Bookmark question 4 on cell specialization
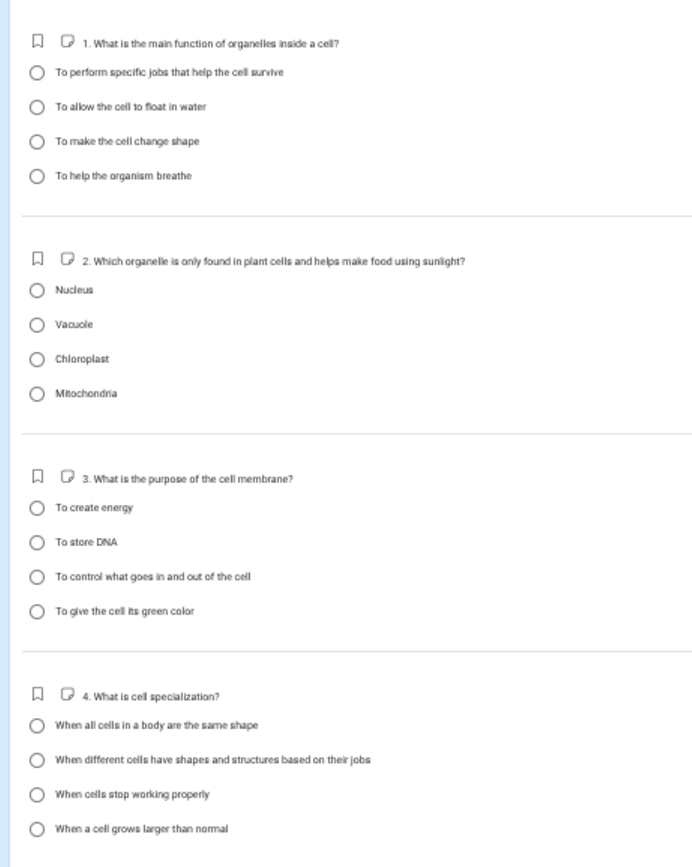This screenshot has width=692, height=867. point(38,694)
